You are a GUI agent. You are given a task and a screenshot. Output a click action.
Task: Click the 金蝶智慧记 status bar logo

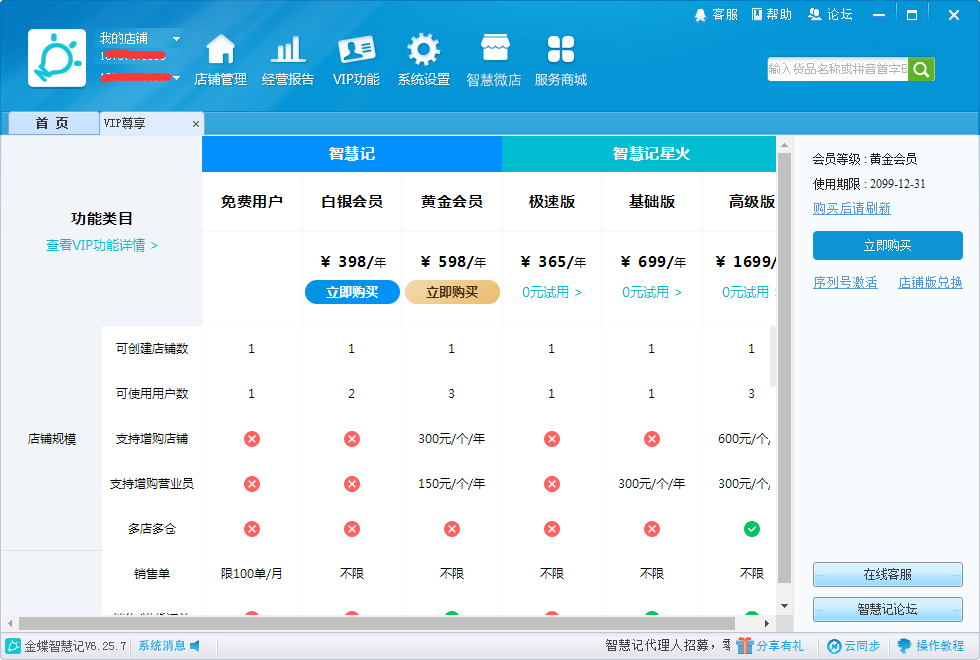point(12,646)
